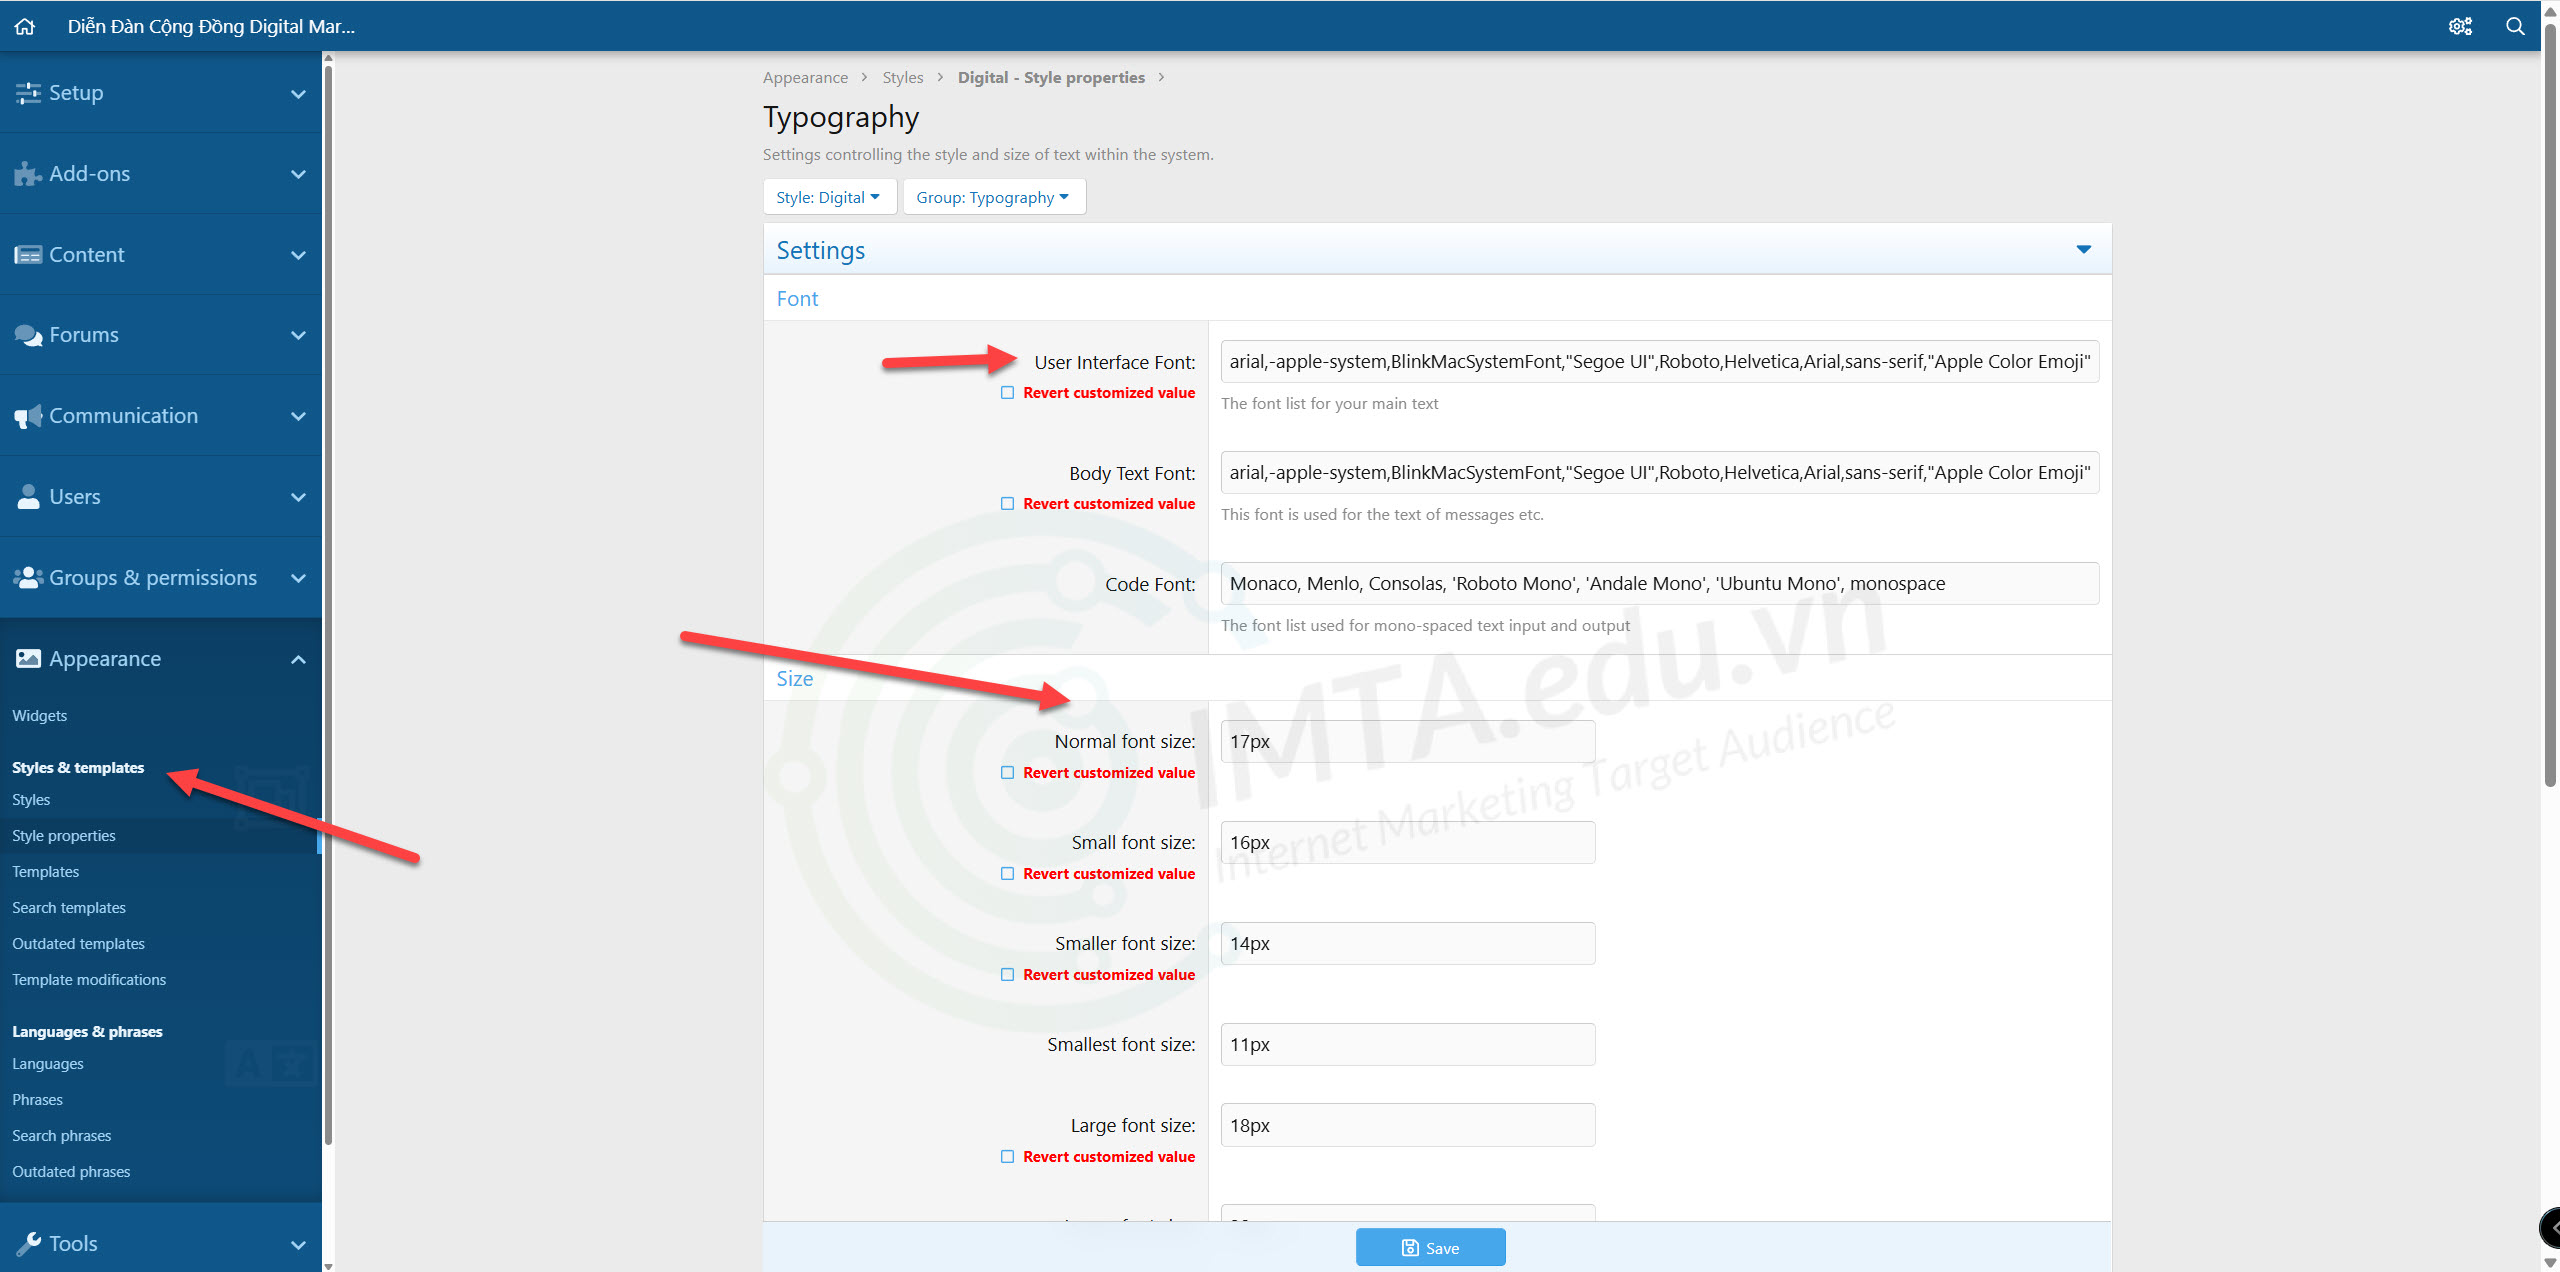This screenshot has height=1272, width=2560.
Task: Click the Styles breadcrumb link
Action: pos(902,78)
